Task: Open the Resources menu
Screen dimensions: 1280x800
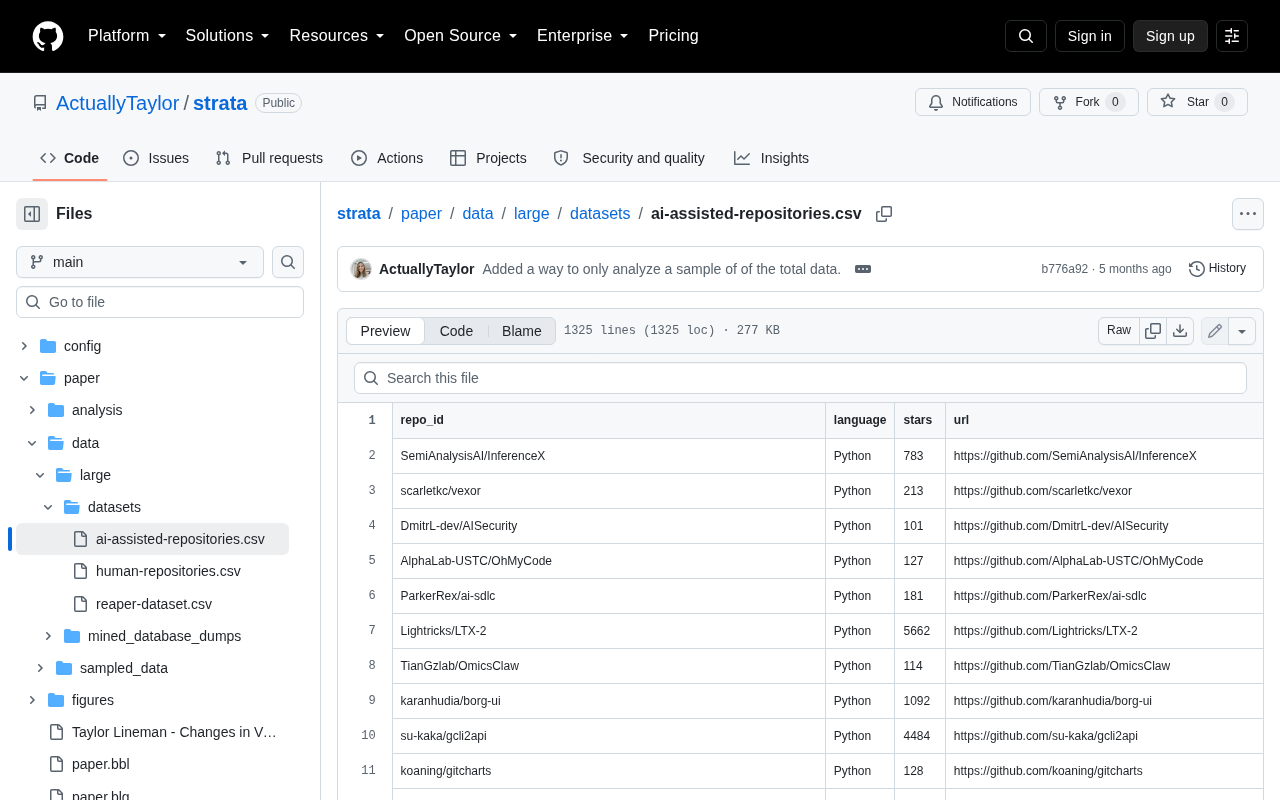Action: [x=337, y=36]
